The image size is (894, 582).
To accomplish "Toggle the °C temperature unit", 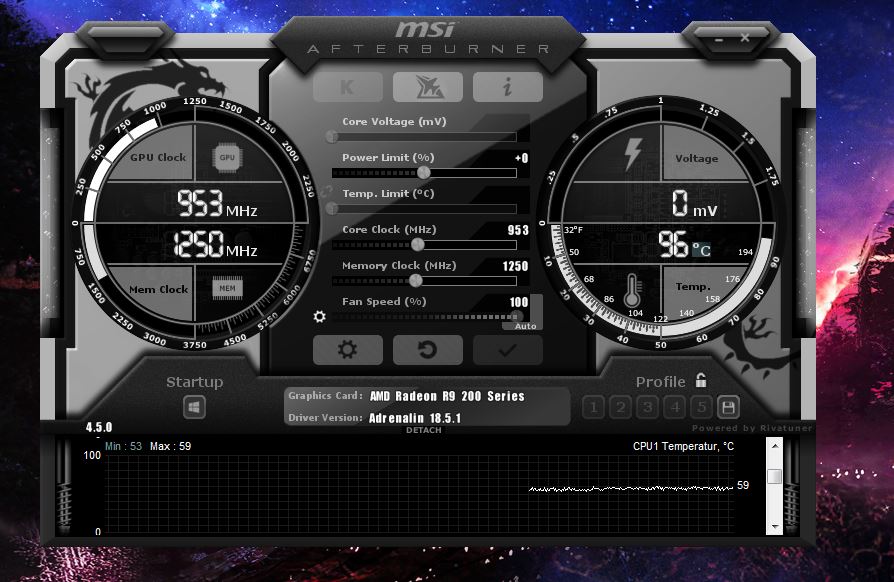I will pyautogui.click(x=701, y=250).
